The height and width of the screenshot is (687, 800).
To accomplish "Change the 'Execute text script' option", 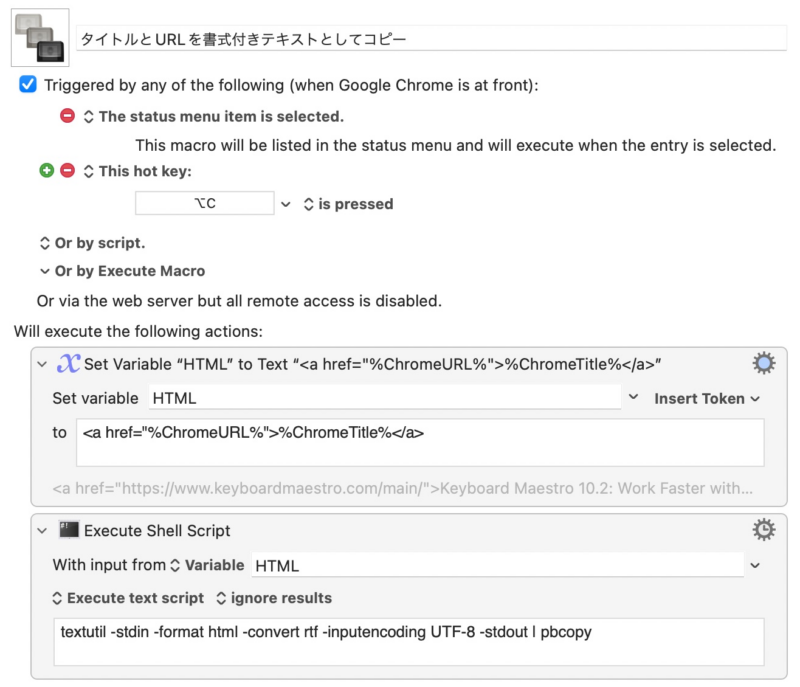I will click(128, 598).
